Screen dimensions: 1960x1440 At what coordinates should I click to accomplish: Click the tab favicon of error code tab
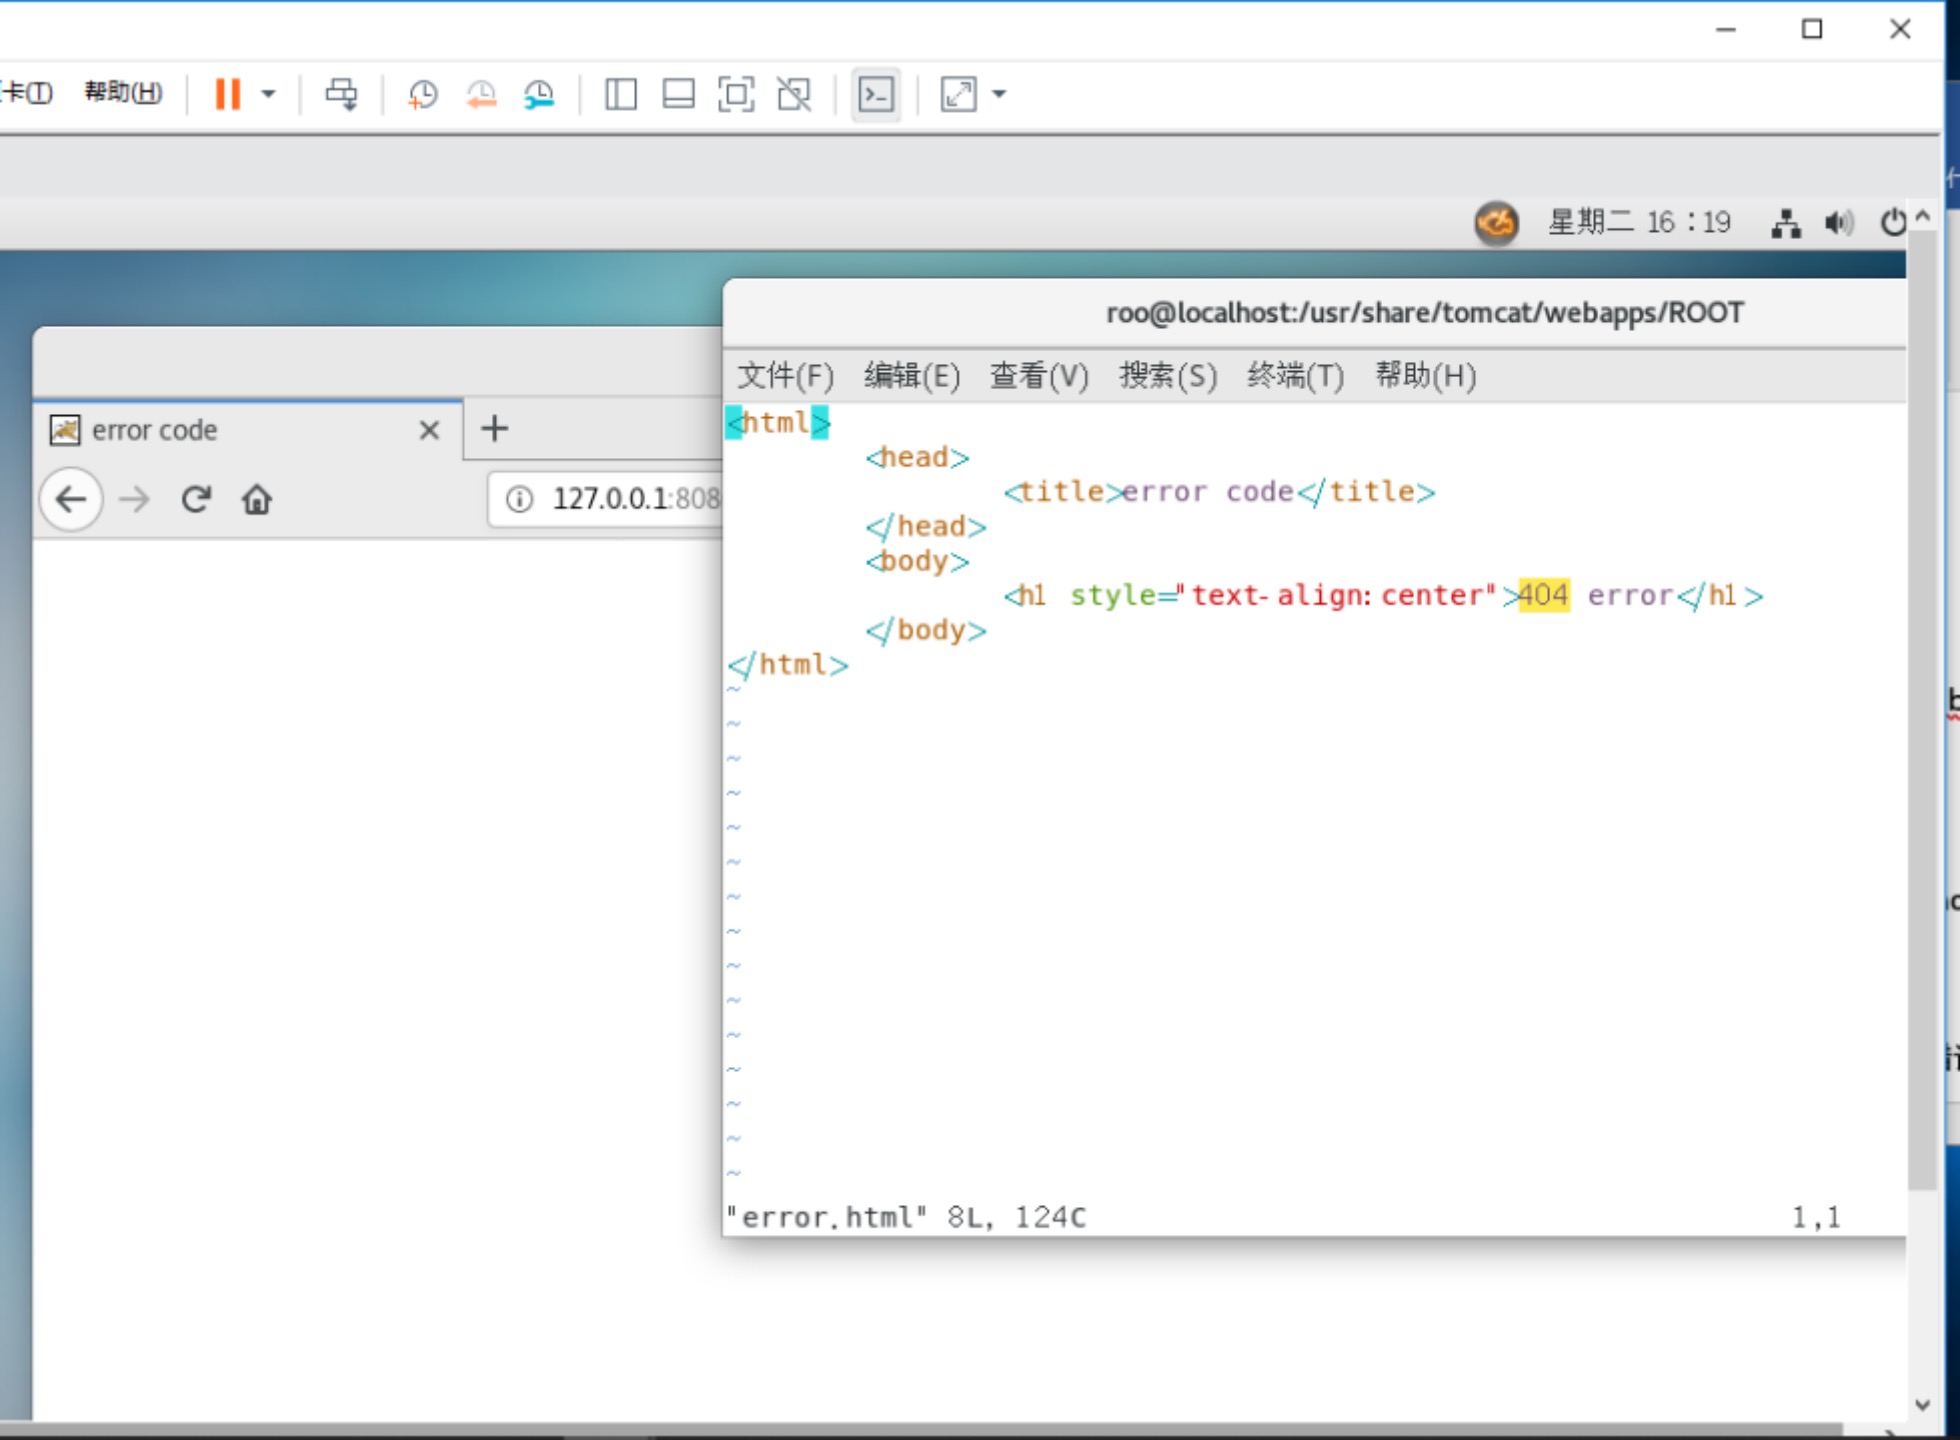coord(65,430)
